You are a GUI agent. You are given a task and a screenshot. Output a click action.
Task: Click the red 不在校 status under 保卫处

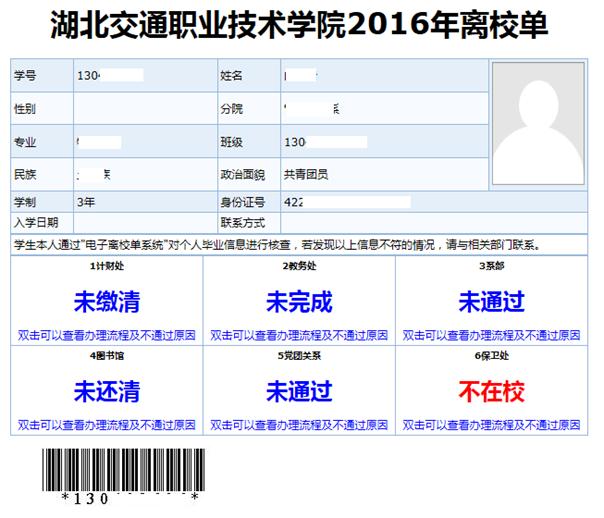(x=491, y=390)
